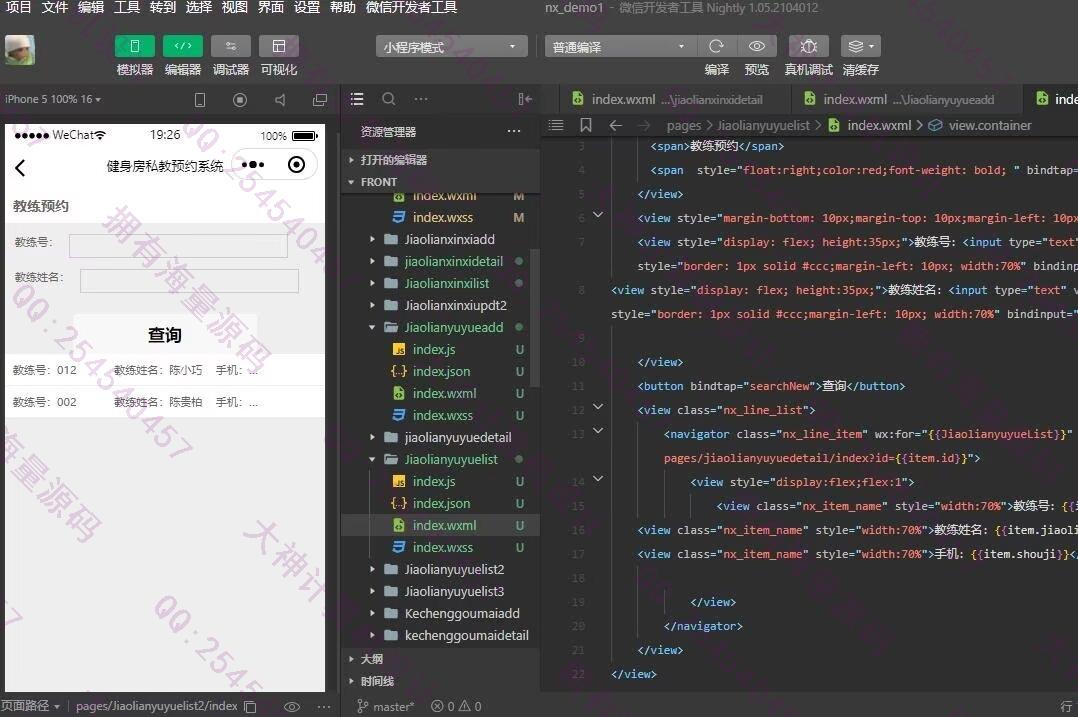Open the 编辑 menu
The image size is (1078, 717).
click(x=91, y=8)
